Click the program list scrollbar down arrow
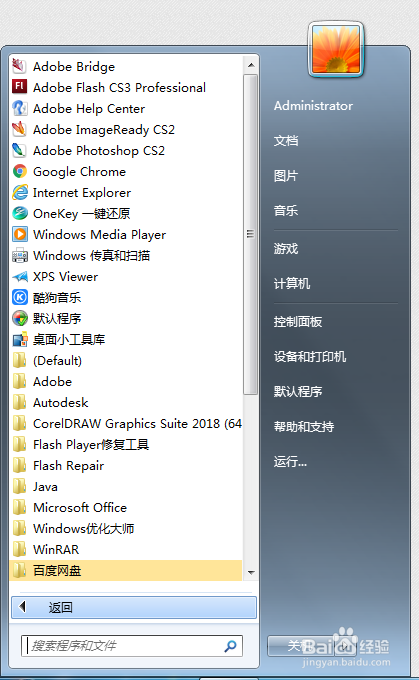419x680 pixels. pos(251,572)
